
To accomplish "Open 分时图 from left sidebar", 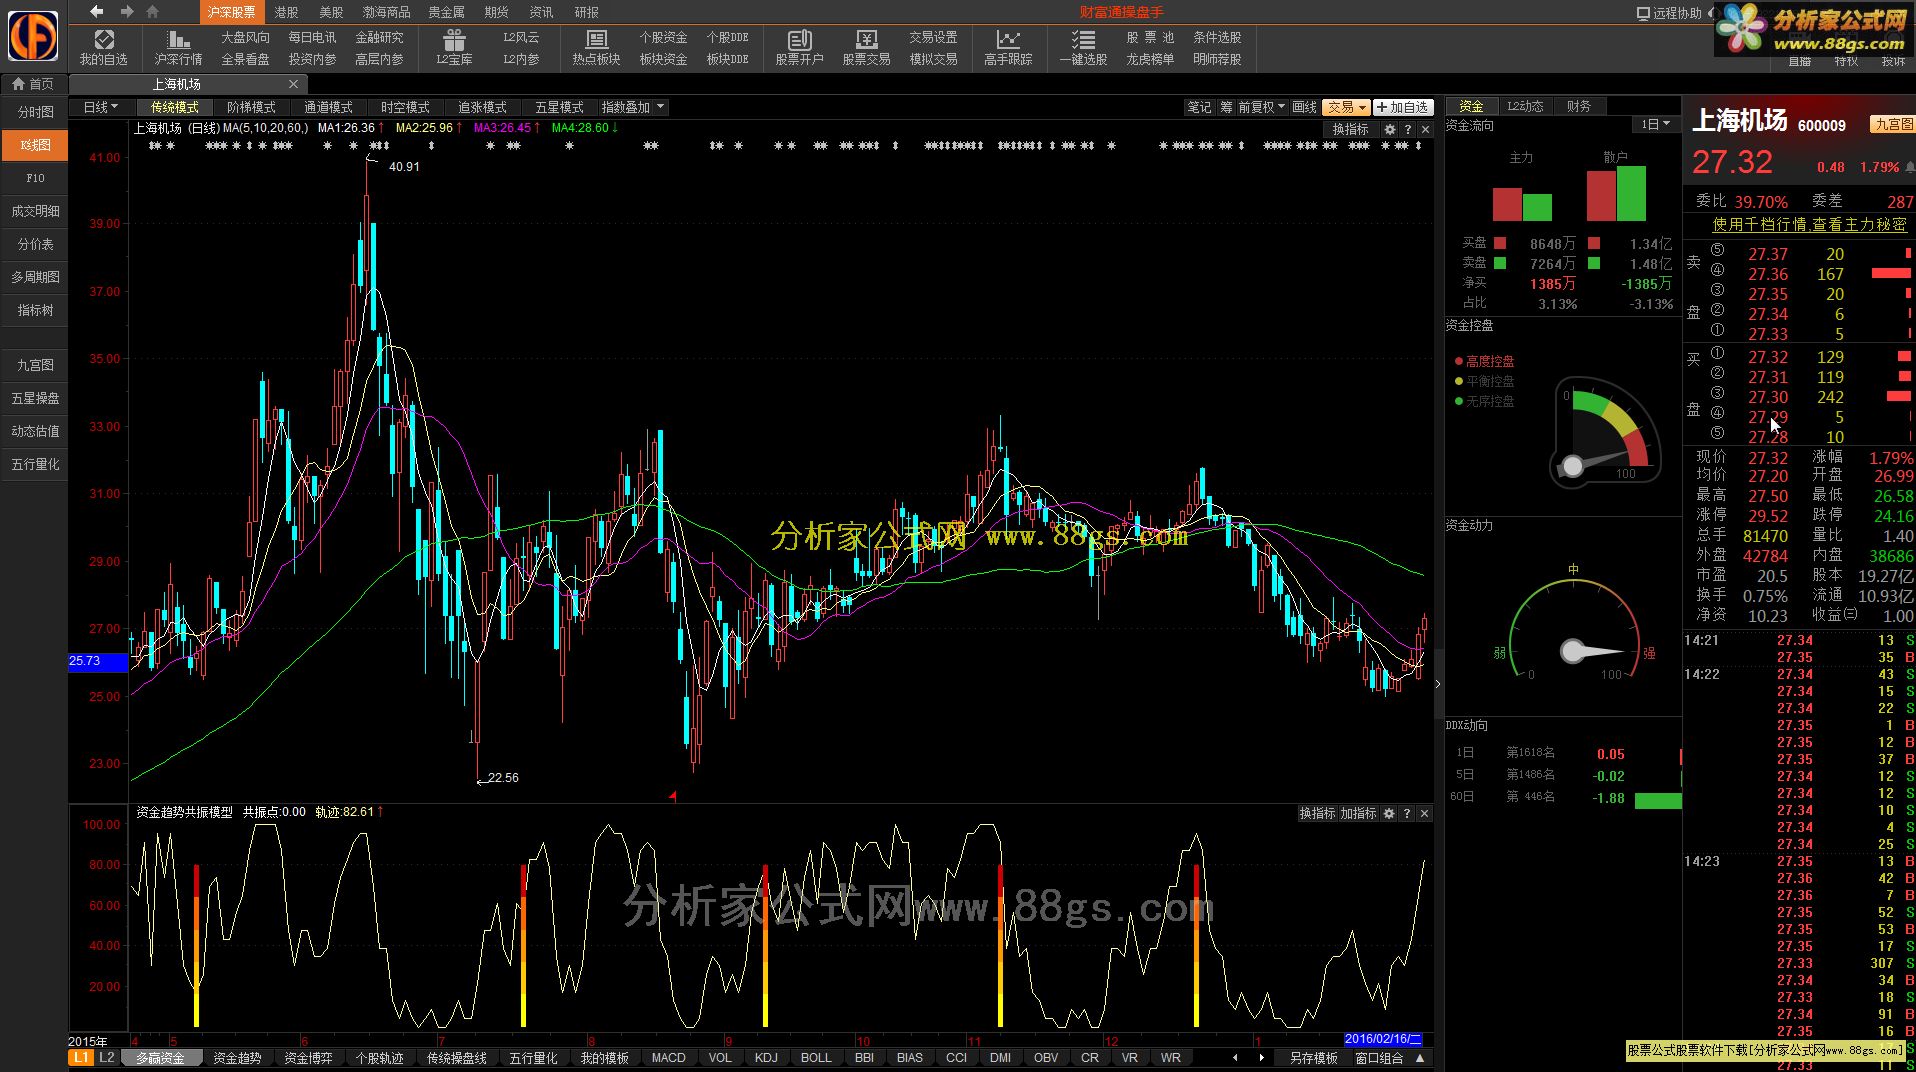I will pyautogui.click(x=35, y=113).
